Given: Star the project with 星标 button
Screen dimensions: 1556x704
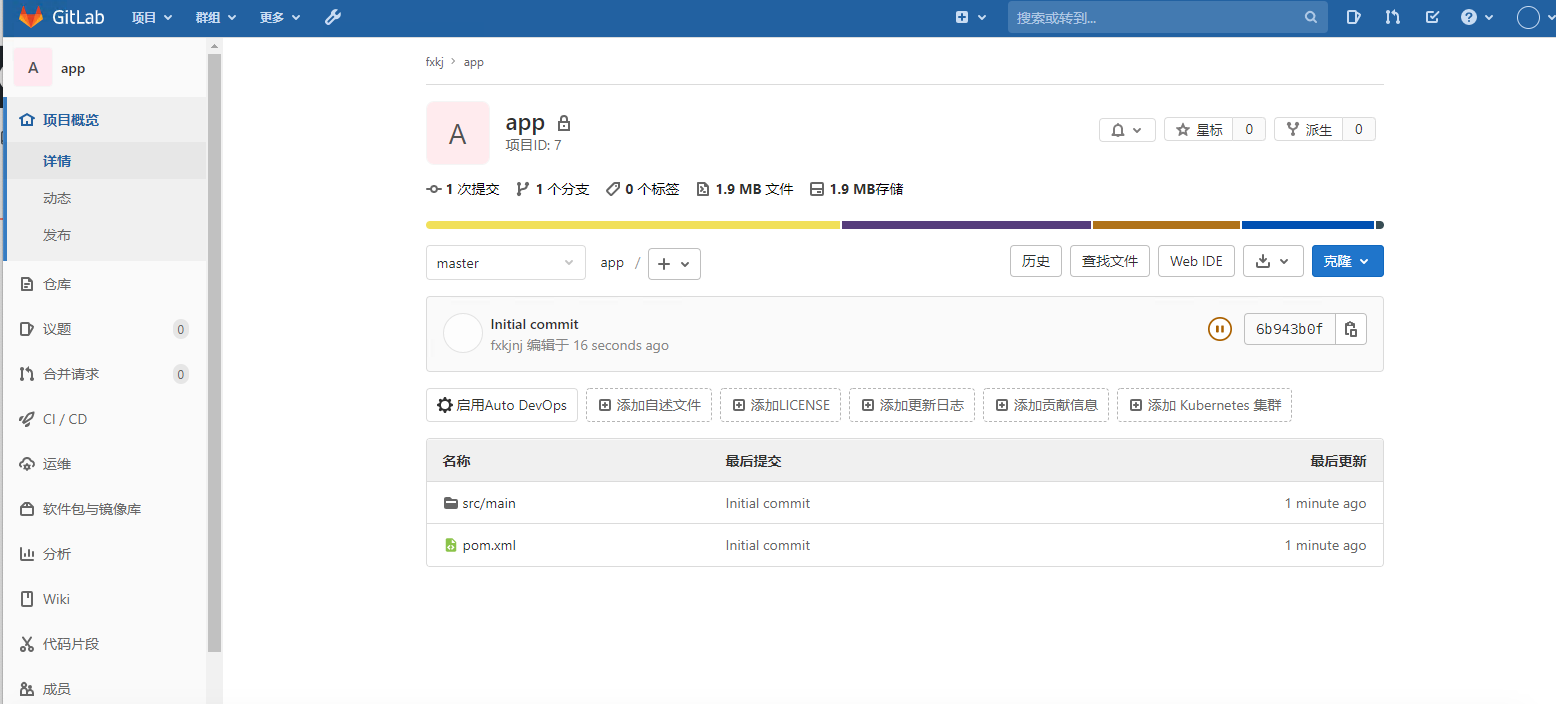Looking at the screenshot, I should coord(1198,130).
